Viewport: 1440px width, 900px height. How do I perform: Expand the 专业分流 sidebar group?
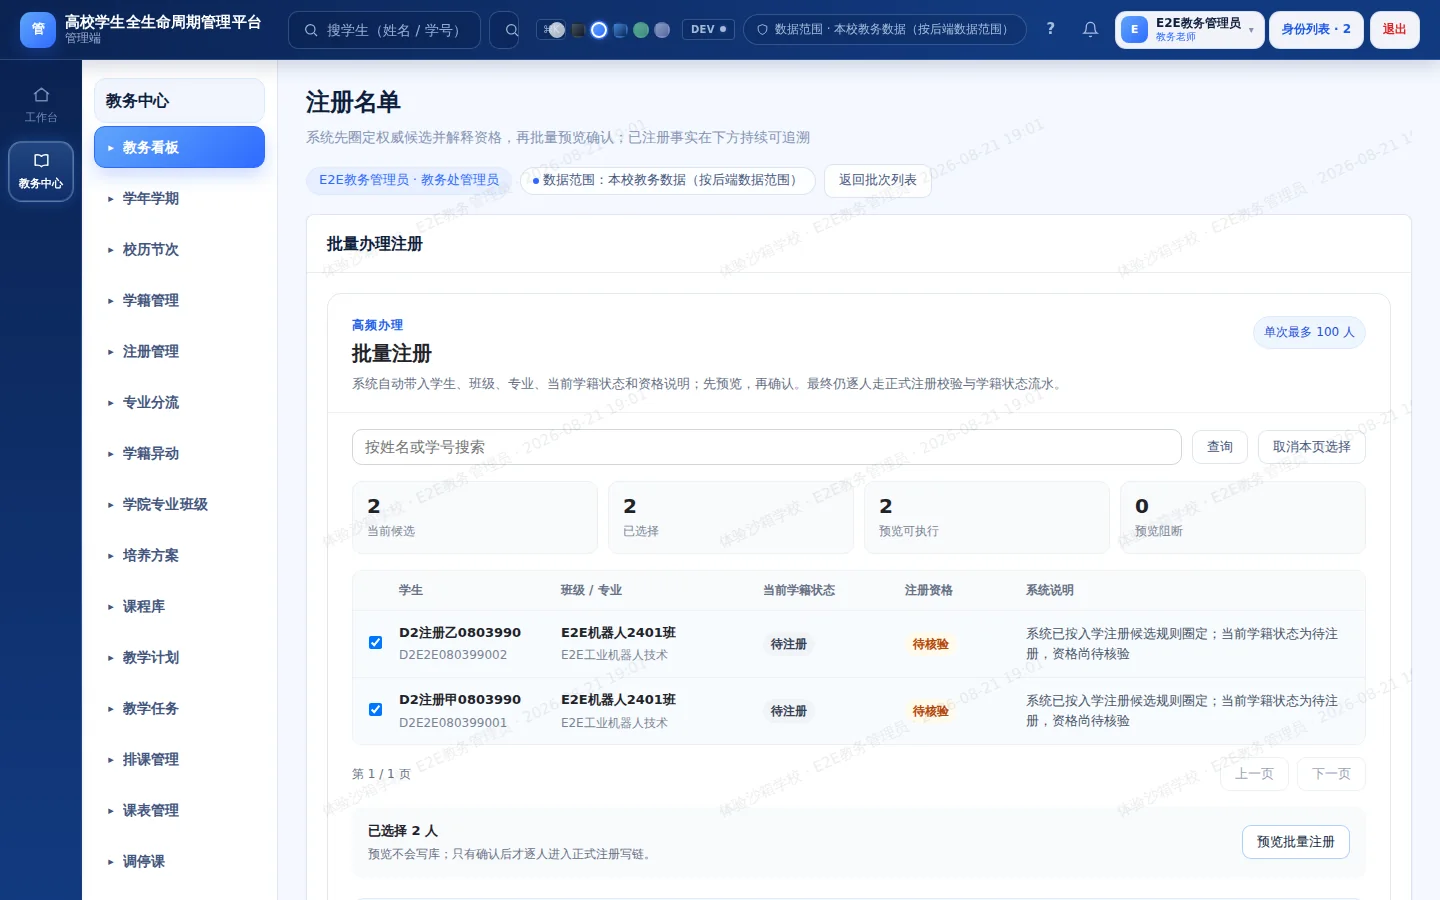pyautogui.click(x=179, y=402)
